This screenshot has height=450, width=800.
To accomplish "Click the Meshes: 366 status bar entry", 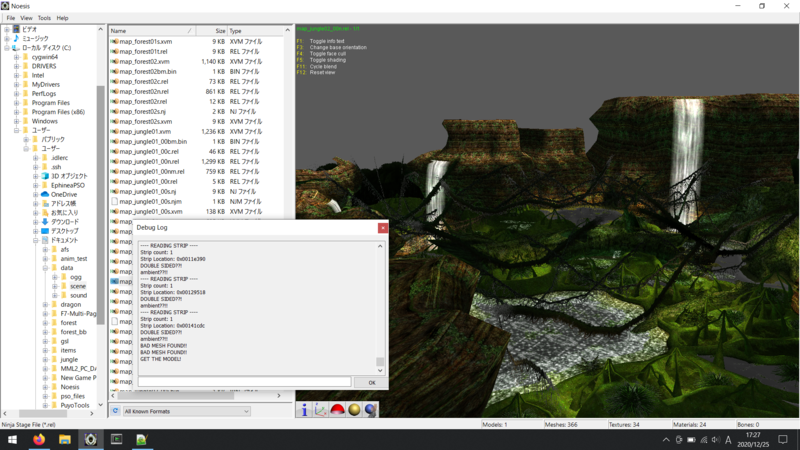I will 561,424.
